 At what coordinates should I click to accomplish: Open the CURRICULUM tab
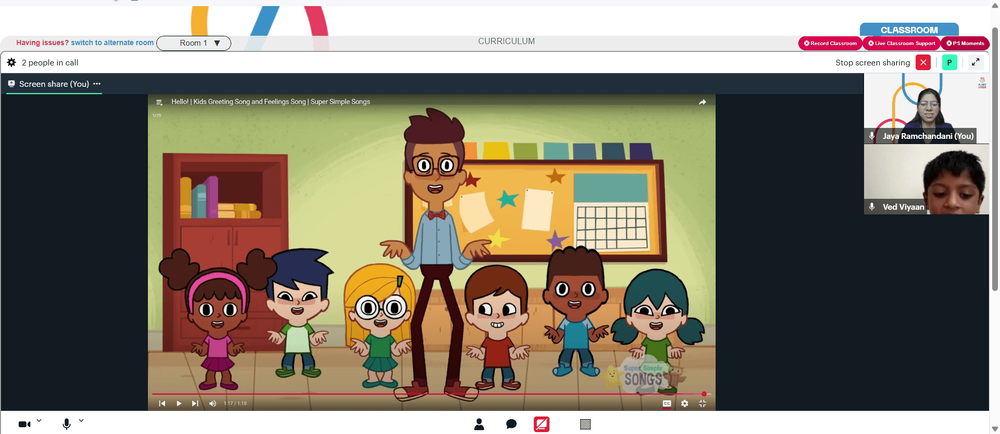coord(506,41)
